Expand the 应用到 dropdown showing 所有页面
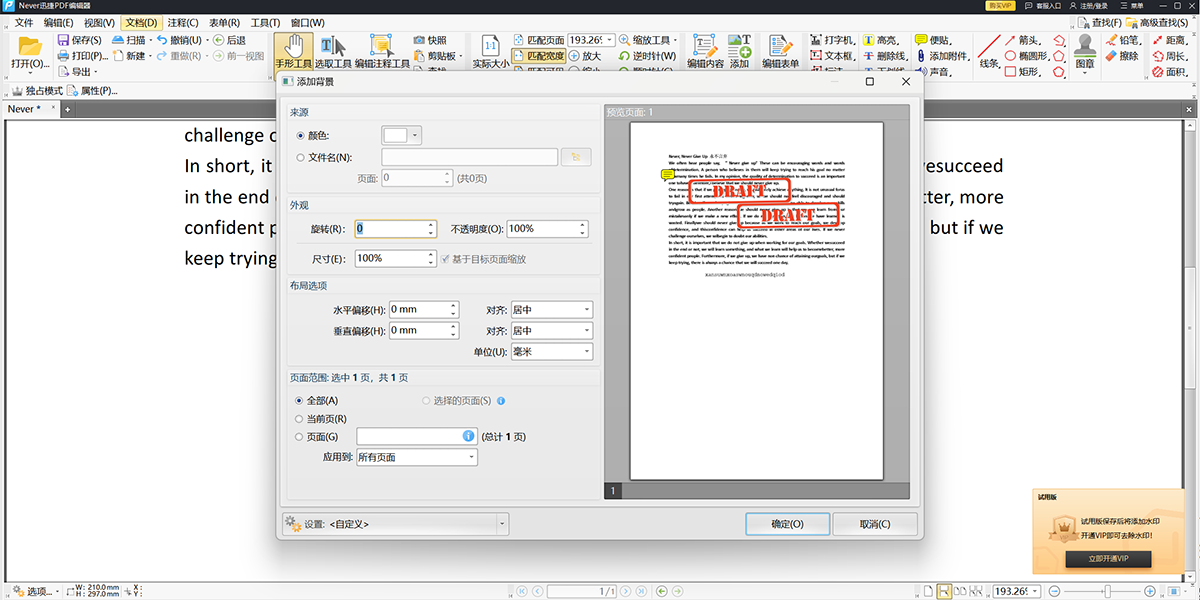 [x=416, y=456]
